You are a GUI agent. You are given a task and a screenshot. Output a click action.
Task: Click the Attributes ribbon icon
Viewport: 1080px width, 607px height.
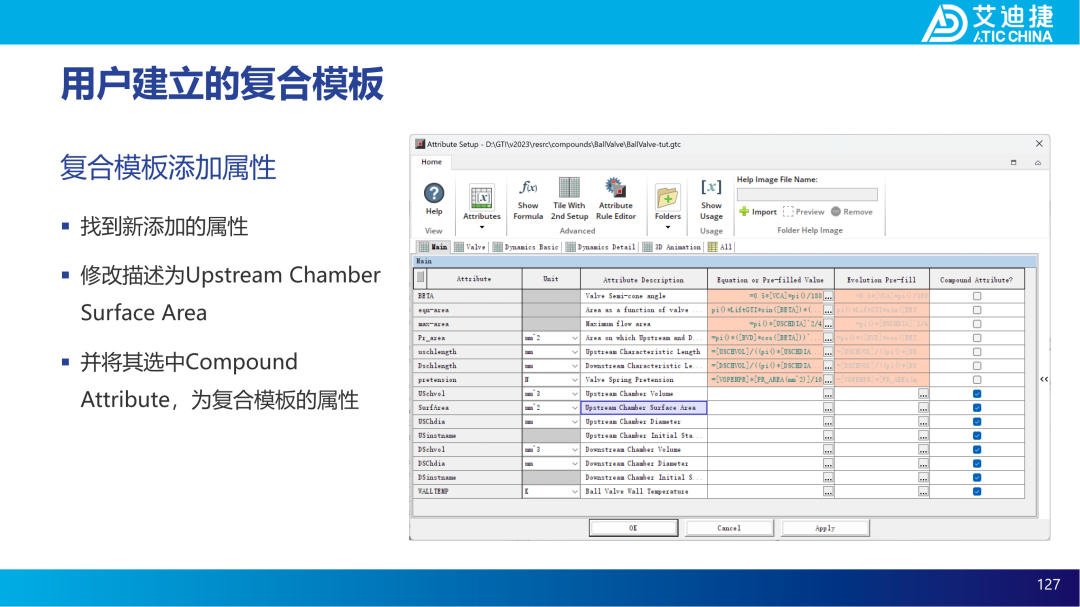pyautogui.click(x=481, y=197)
